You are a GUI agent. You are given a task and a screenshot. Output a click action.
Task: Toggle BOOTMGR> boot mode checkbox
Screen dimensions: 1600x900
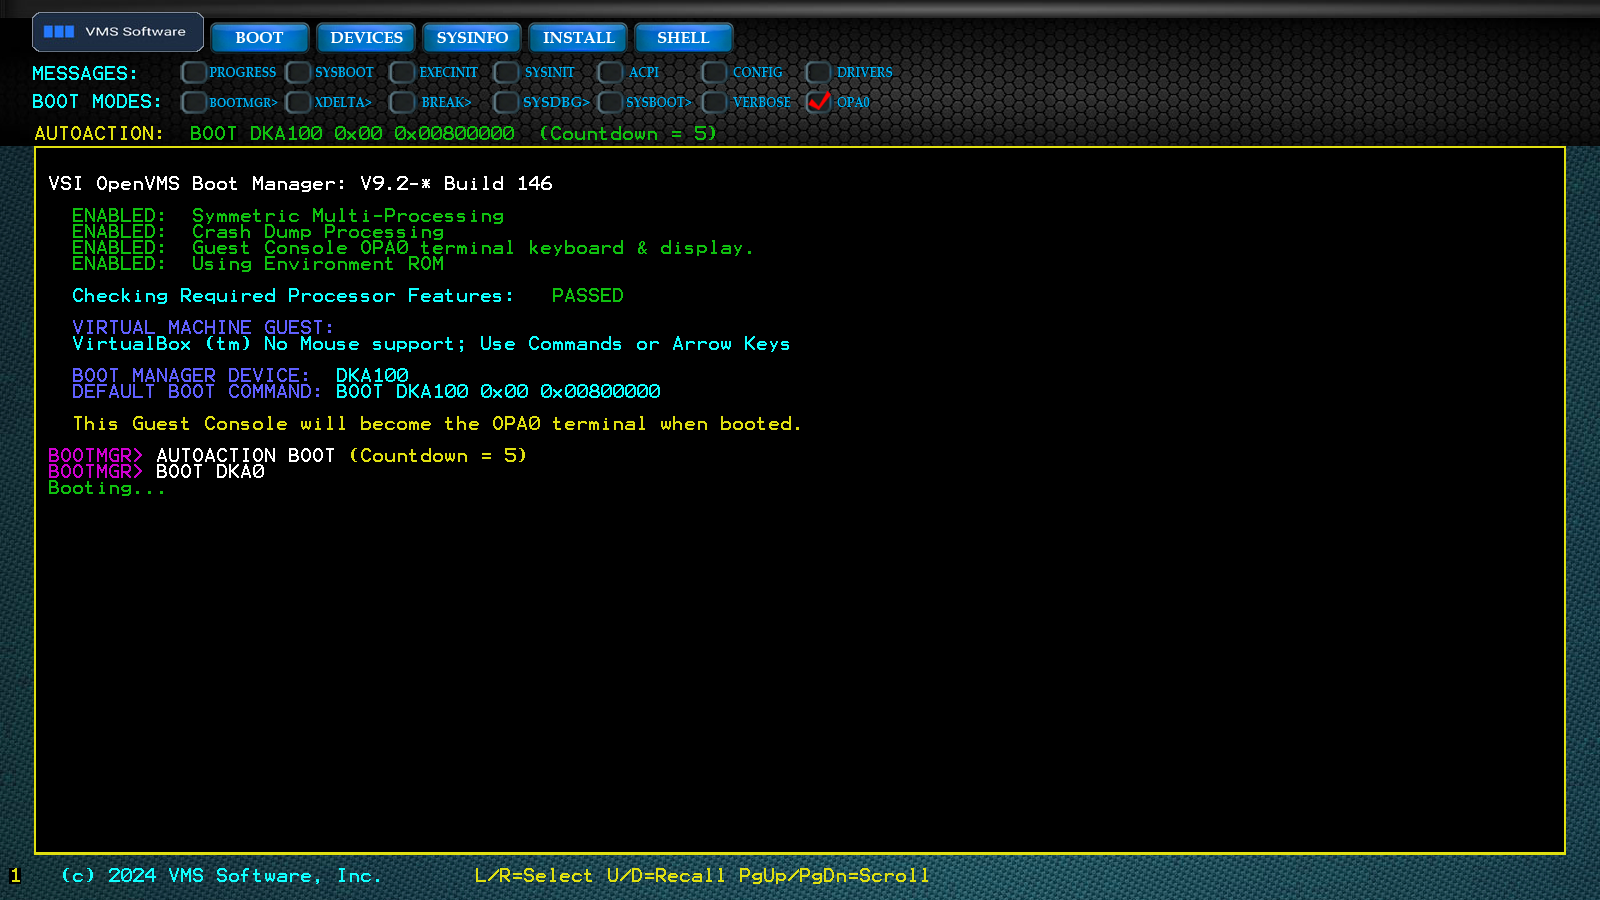pos(194,102)
